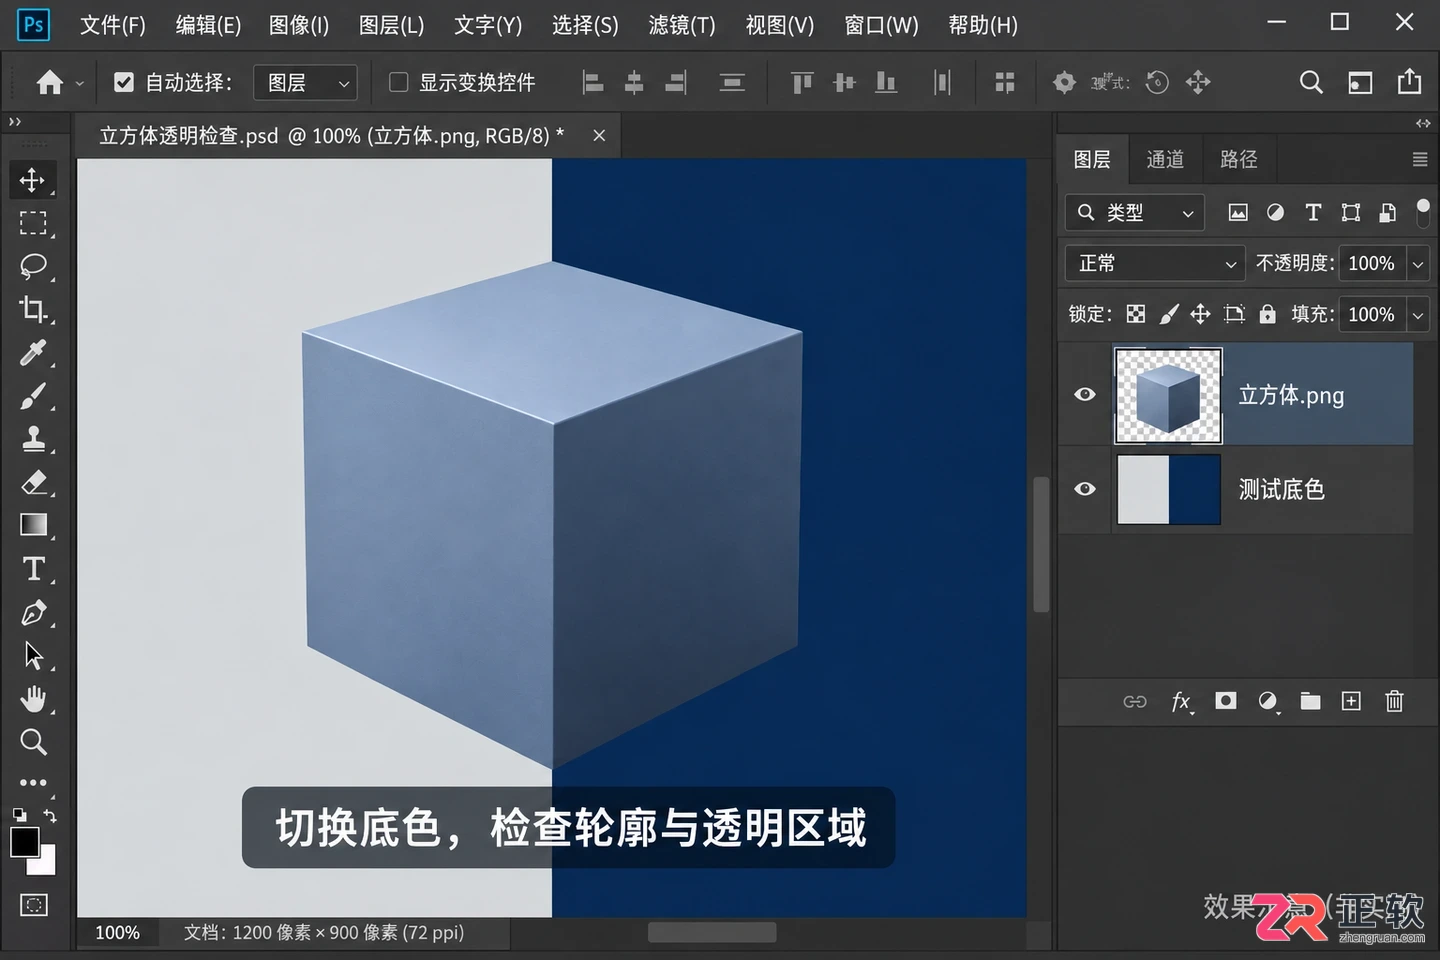The image size is (1440, 960).
Task: Delete layer with the trash icon
Action: click(1394, 701)
